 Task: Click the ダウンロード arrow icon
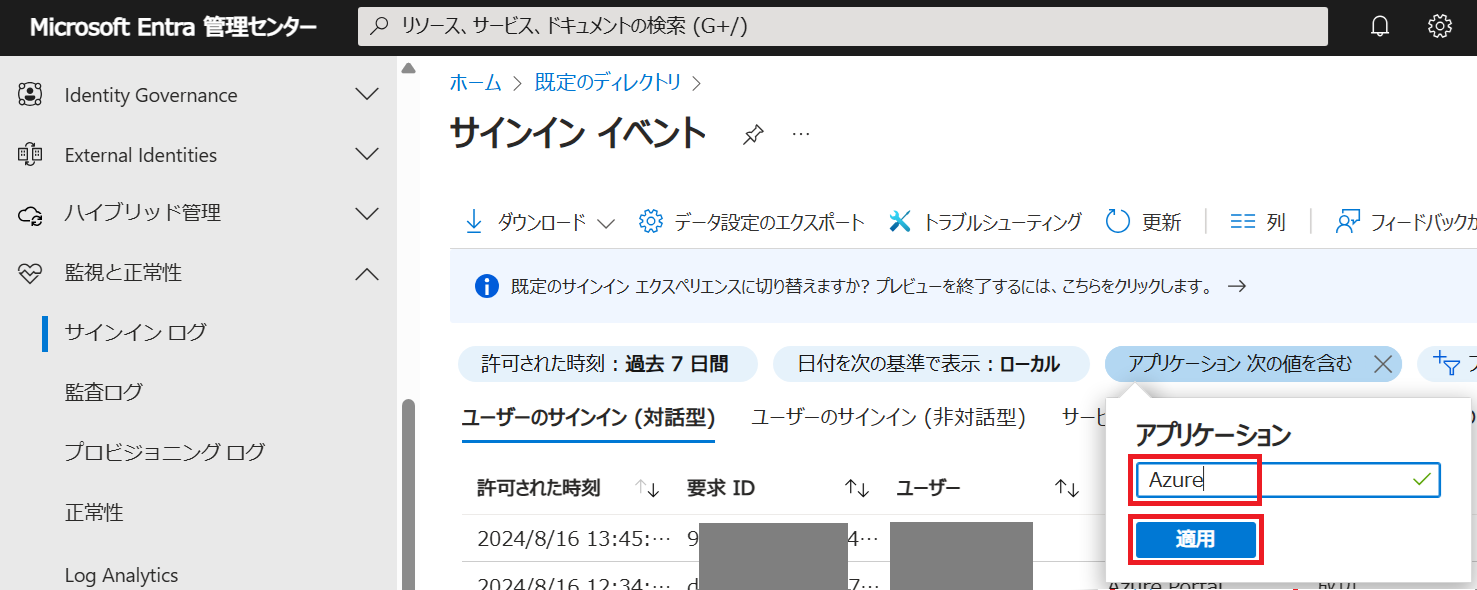pyautogui.click(x=474, y=222)
